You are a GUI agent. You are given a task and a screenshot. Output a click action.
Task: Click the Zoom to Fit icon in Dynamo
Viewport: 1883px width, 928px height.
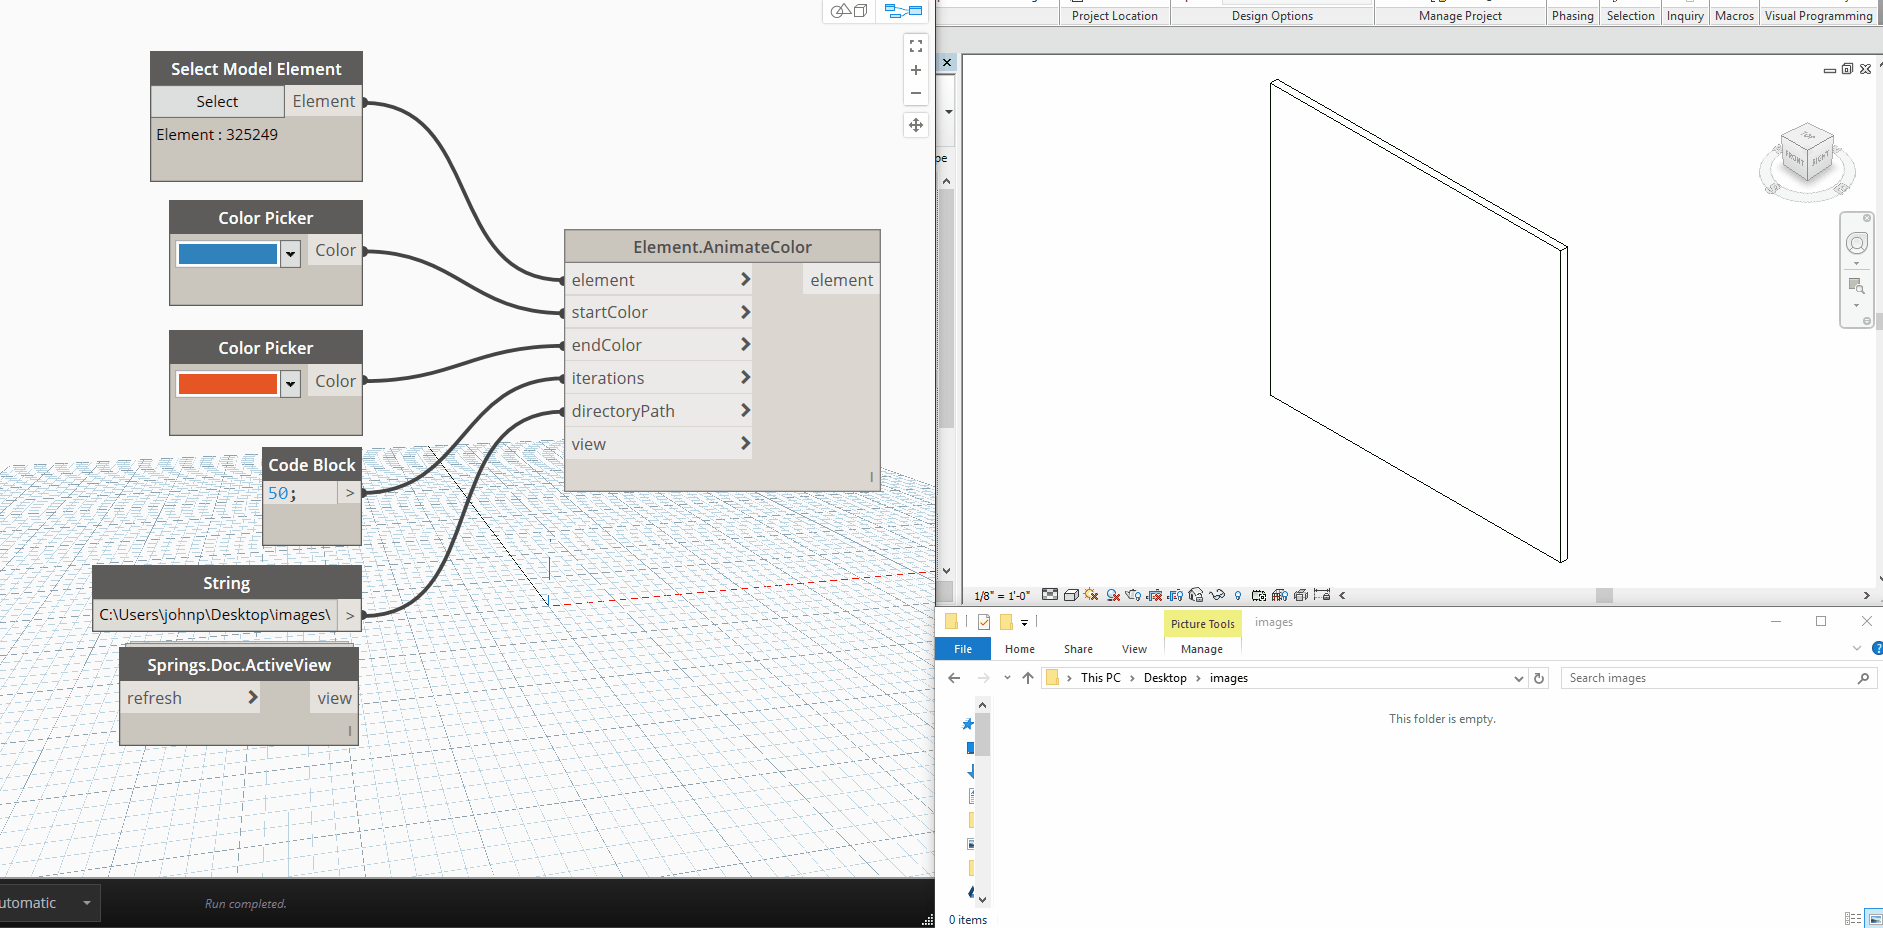pos(915,46)
